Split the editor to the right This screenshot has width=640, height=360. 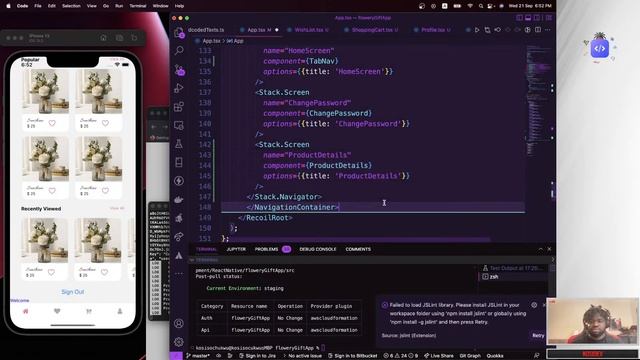[538, 30]
